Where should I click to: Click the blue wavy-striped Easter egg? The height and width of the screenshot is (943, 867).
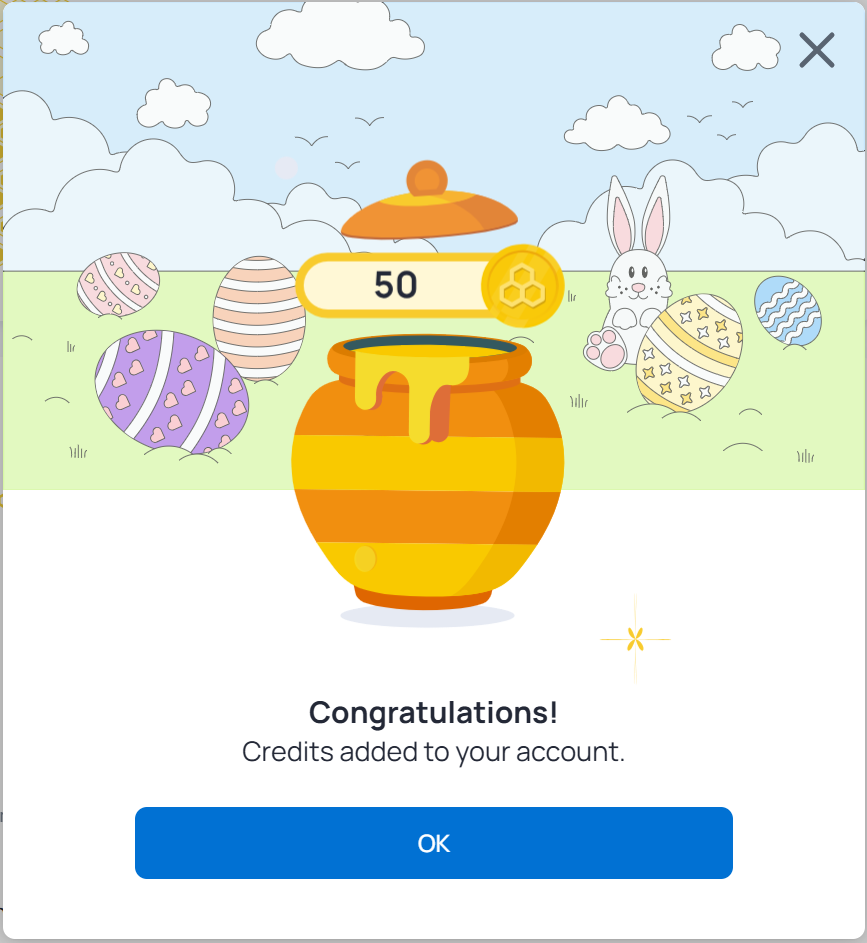pyautogui.click(x=788, y=311)
